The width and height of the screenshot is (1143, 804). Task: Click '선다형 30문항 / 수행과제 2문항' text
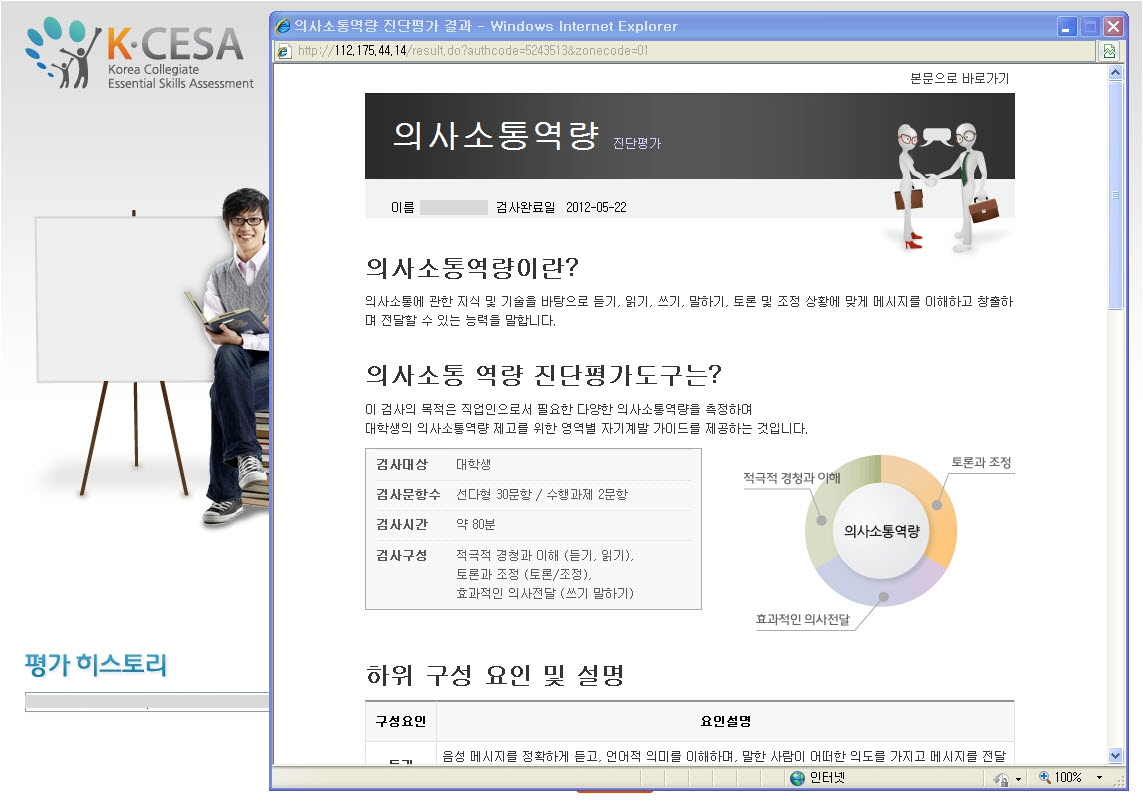(x=542, y=494)
